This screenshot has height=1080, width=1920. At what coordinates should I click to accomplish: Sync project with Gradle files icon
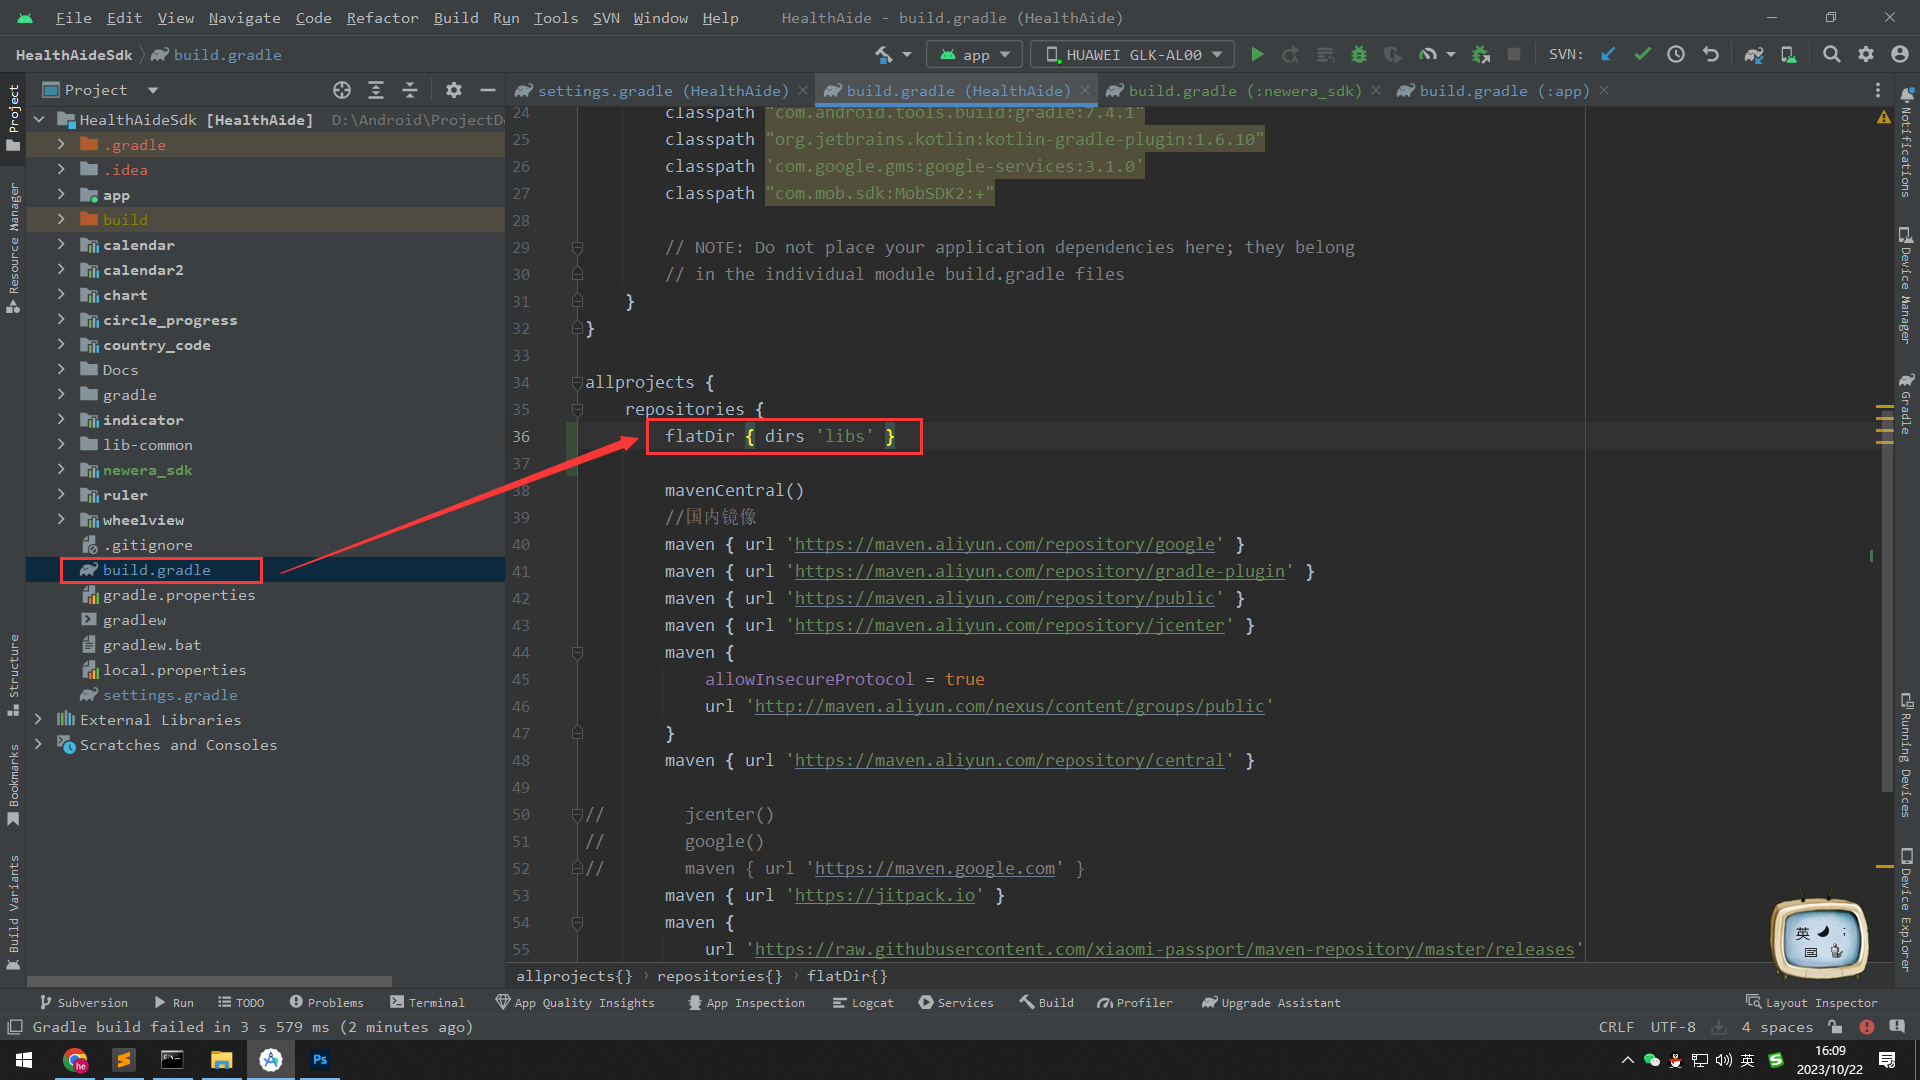[x=1754, y=55]
